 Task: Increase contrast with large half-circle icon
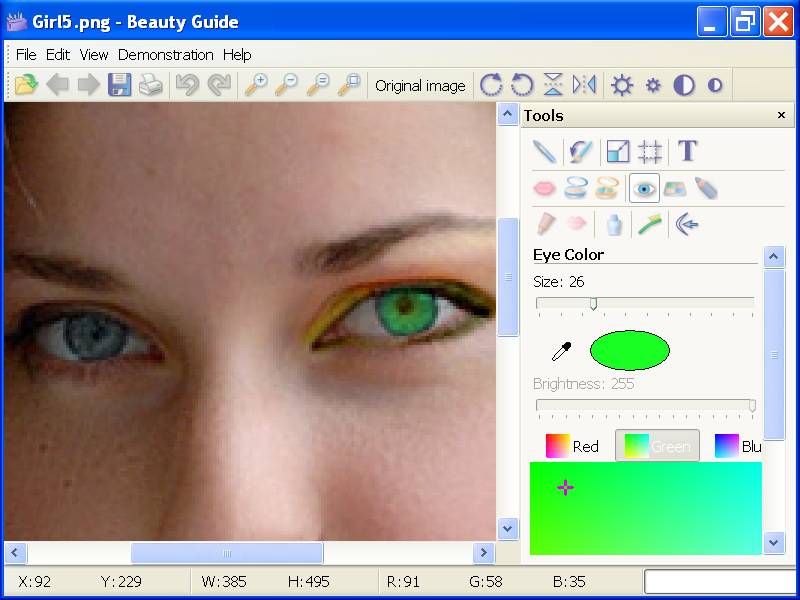[x=684, y=85]
